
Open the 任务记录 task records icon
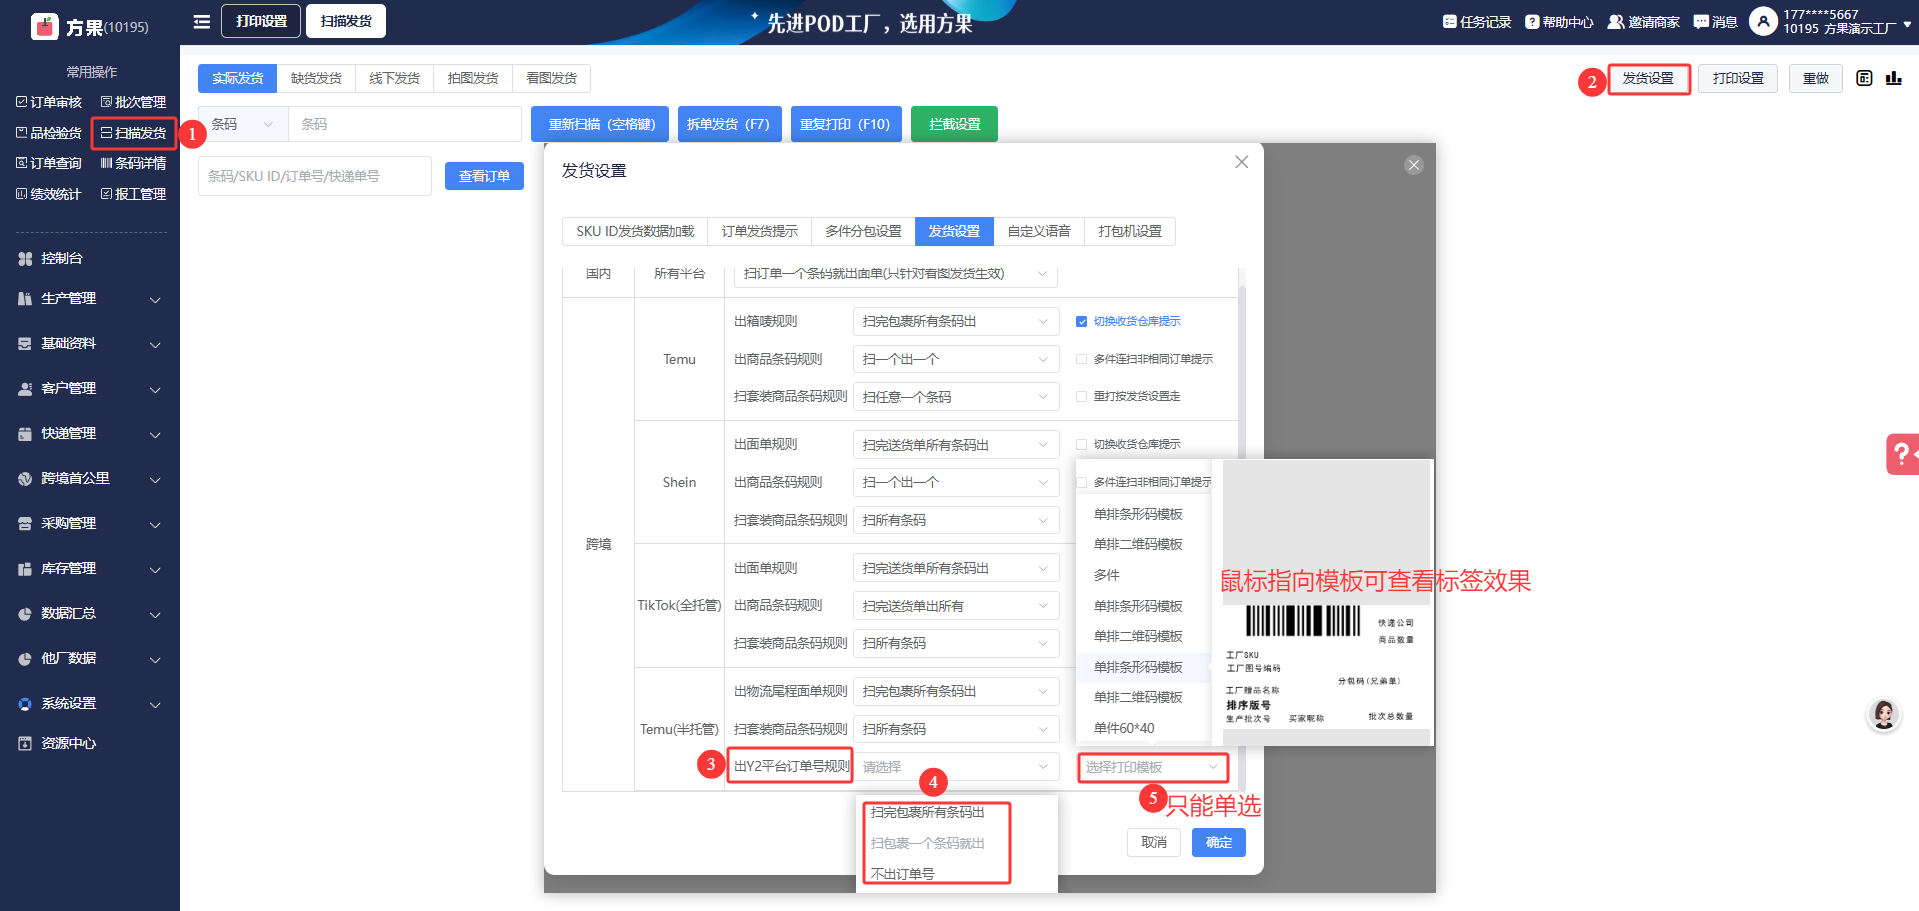pos(1450,22)
